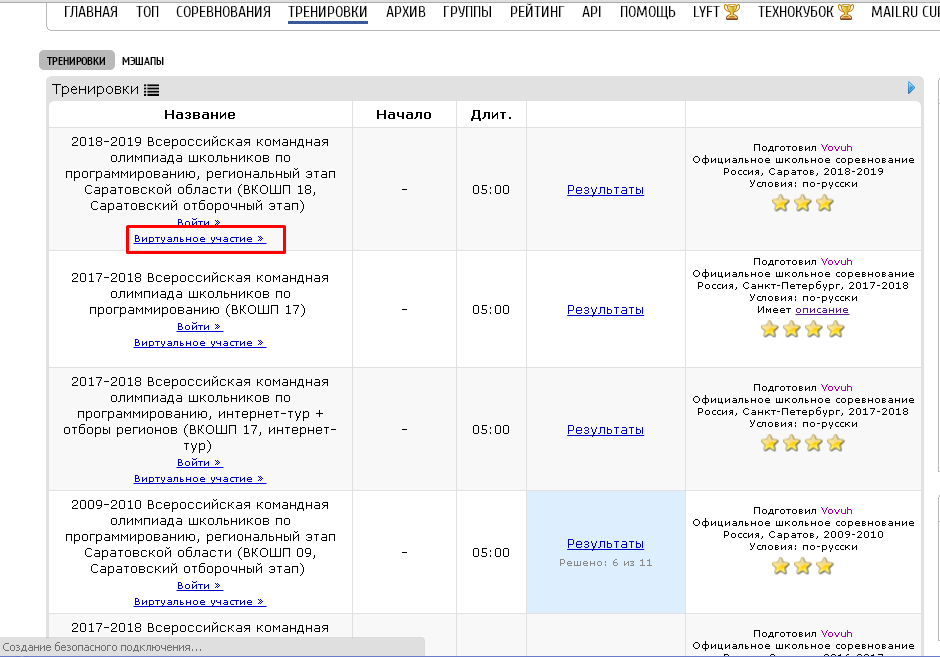Click the star rating of ВКОШП 17 интернет-тур row
This screenshot has height=657, width=940.
[x=803, y=443]
